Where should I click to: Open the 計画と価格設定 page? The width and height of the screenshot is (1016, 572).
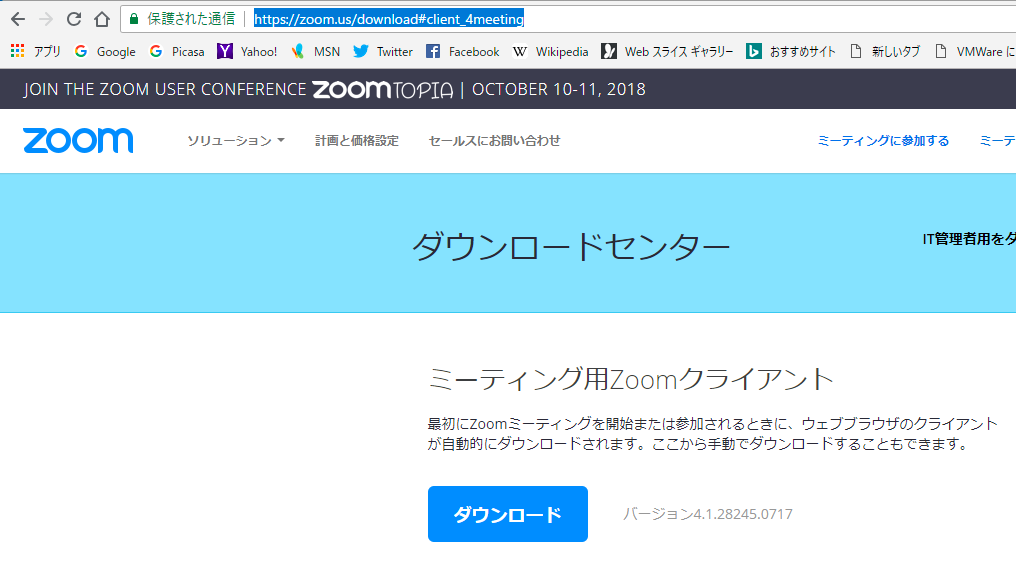point(357,141)
